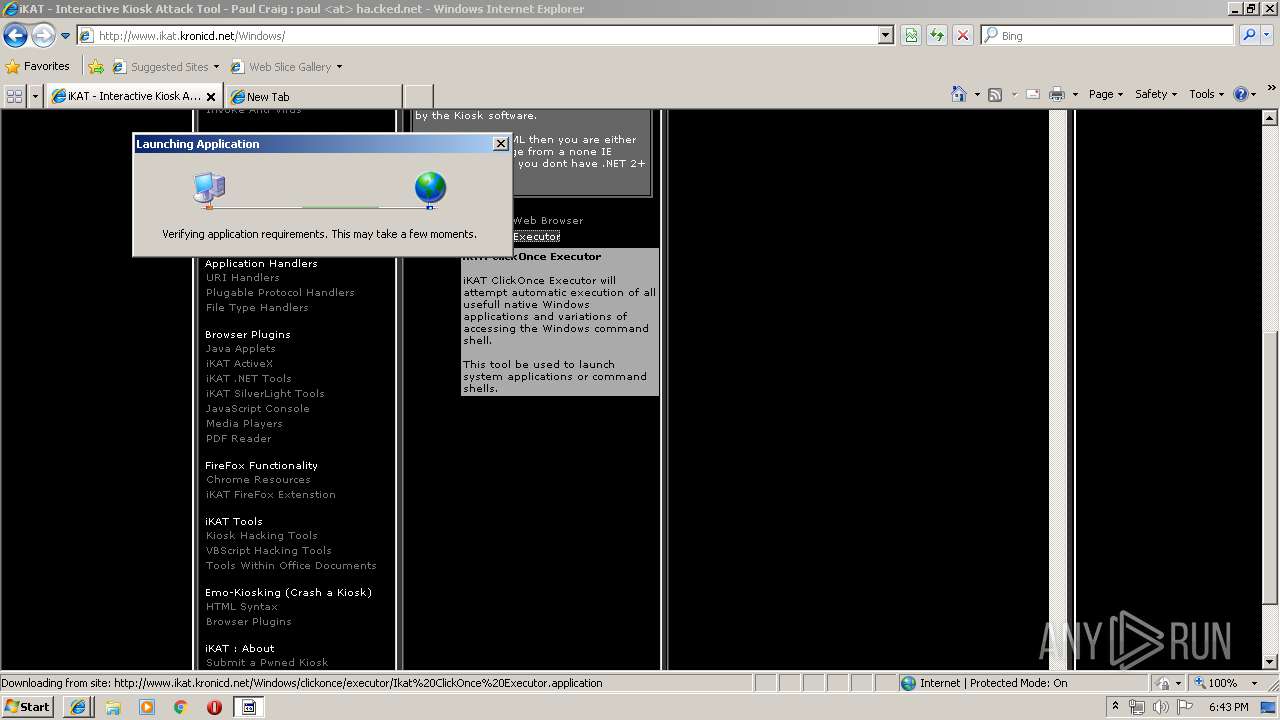The width and height of the screenshot is (1280, 720).
Task: Open the Safety menu
Action: coord(1156,94)
